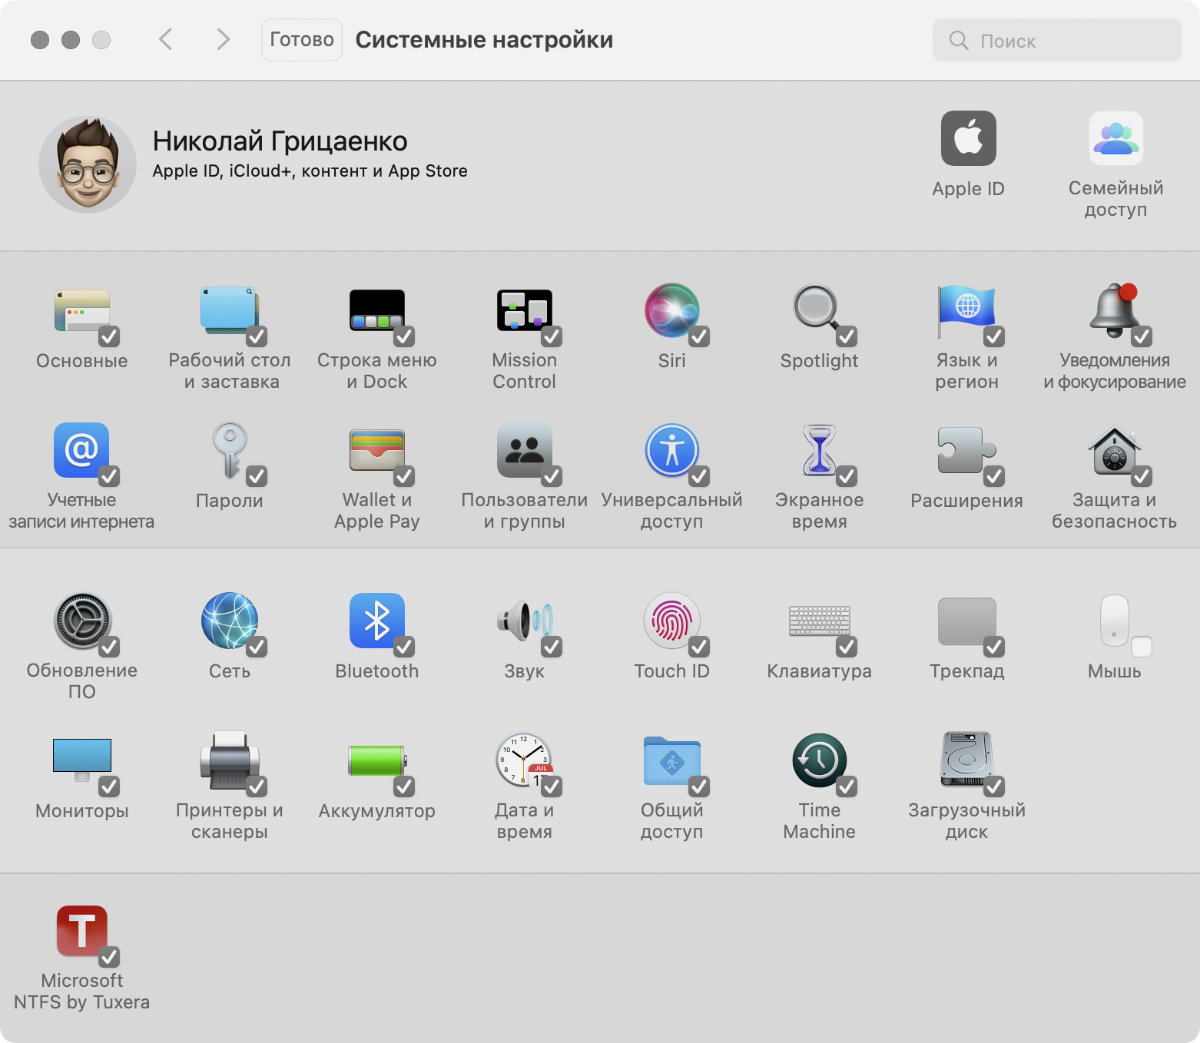Enable the unchecked Мышь checkbox

pyautogui.click(x=1141, y=647)
